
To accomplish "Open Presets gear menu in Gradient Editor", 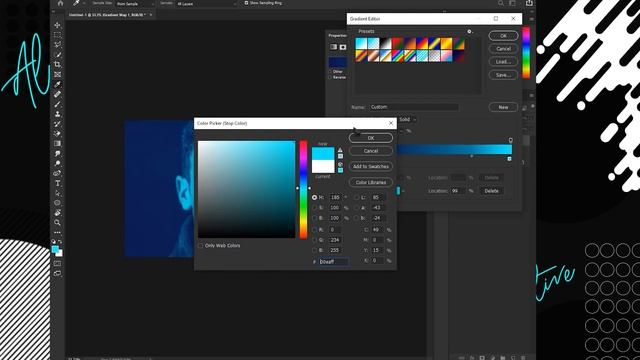I will (469, 31).
